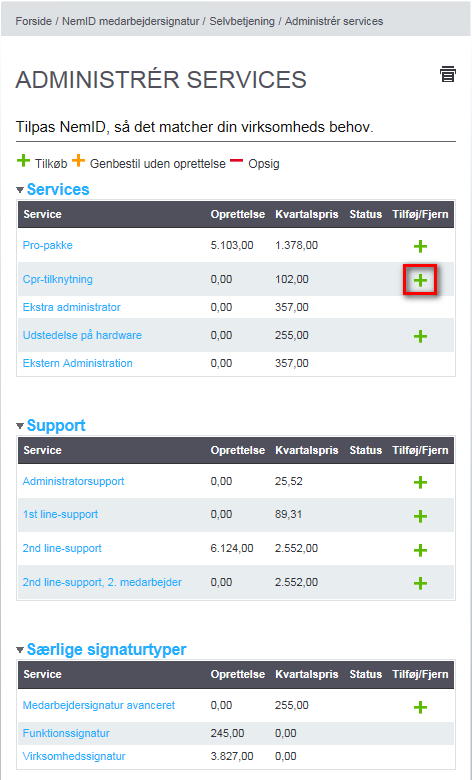Click the print icon beside the heading
472x780 pixels.
pyautogui.click(x=448, y=74)
